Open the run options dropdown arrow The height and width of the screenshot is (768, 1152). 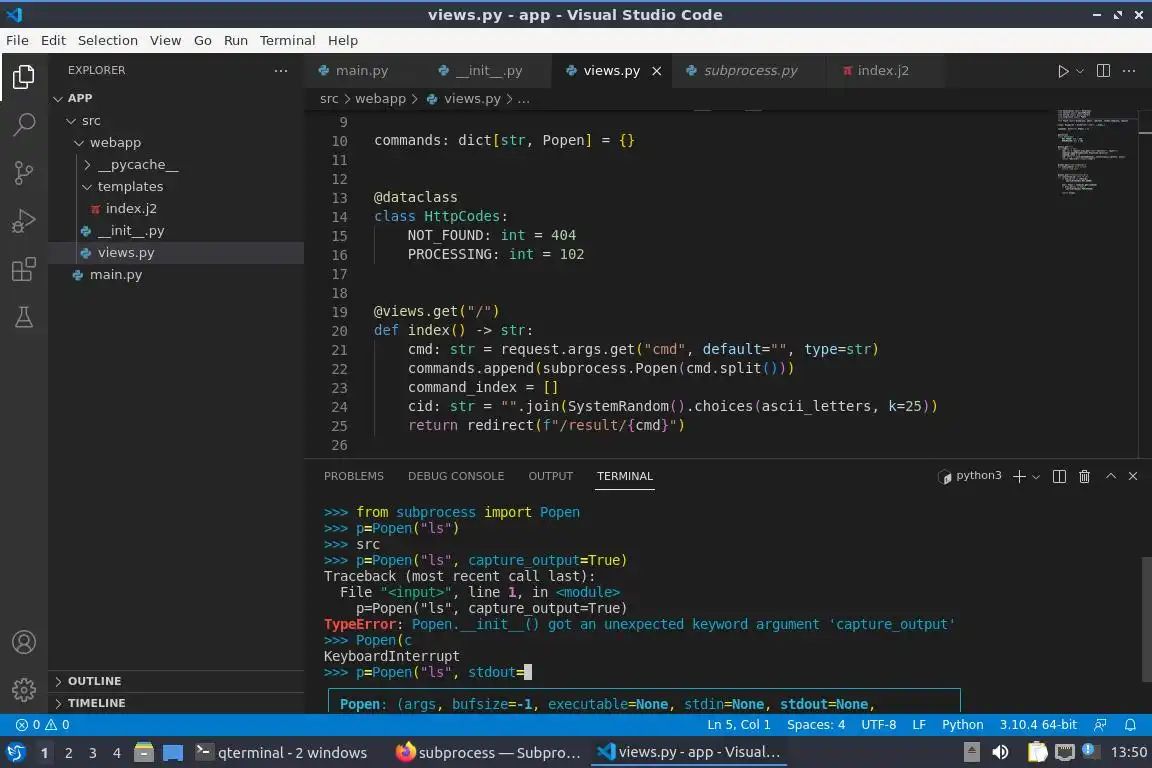point(1079,71)
